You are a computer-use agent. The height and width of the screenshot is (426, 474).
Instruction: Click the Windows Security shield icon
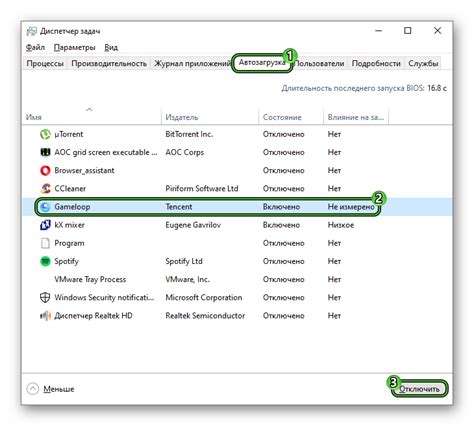[45, 297]
